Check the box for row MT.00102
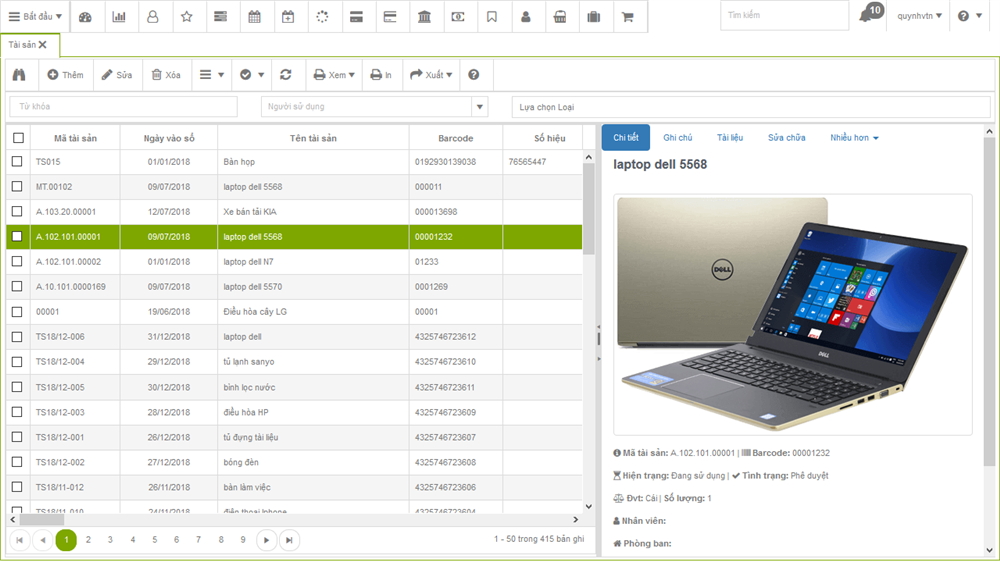The height and width of the screenshot is (562, 1000). [17, 186]
